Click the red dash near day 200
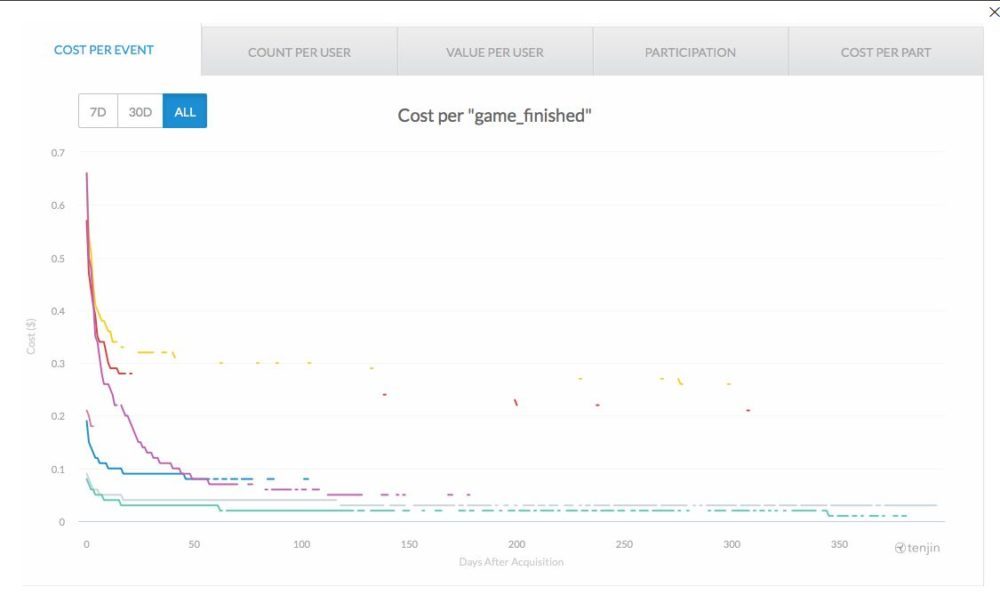 pyautogui.click(x=516, y=402)
